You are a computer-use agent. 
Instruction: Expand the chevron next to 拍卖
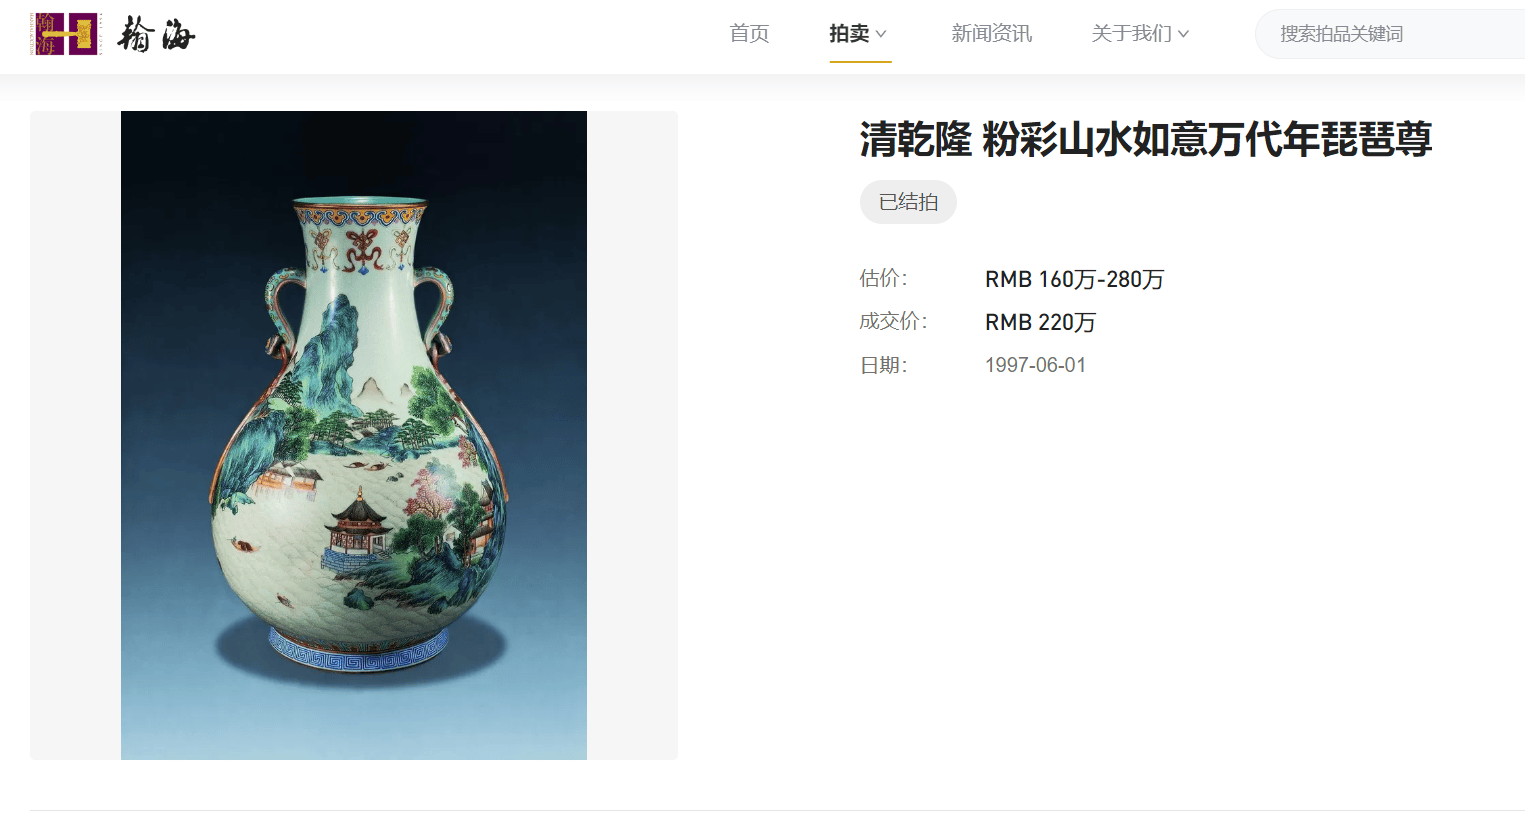pos(881,34)
